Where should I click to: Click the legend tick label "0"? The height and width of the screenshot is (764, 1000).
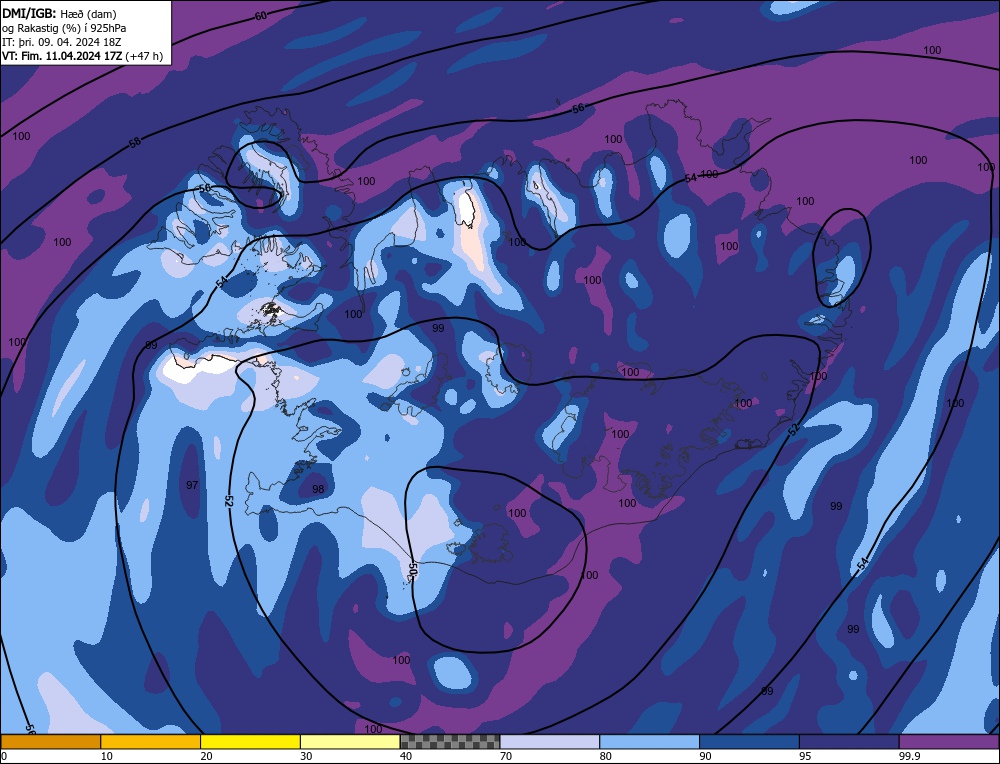coord(4,756)
